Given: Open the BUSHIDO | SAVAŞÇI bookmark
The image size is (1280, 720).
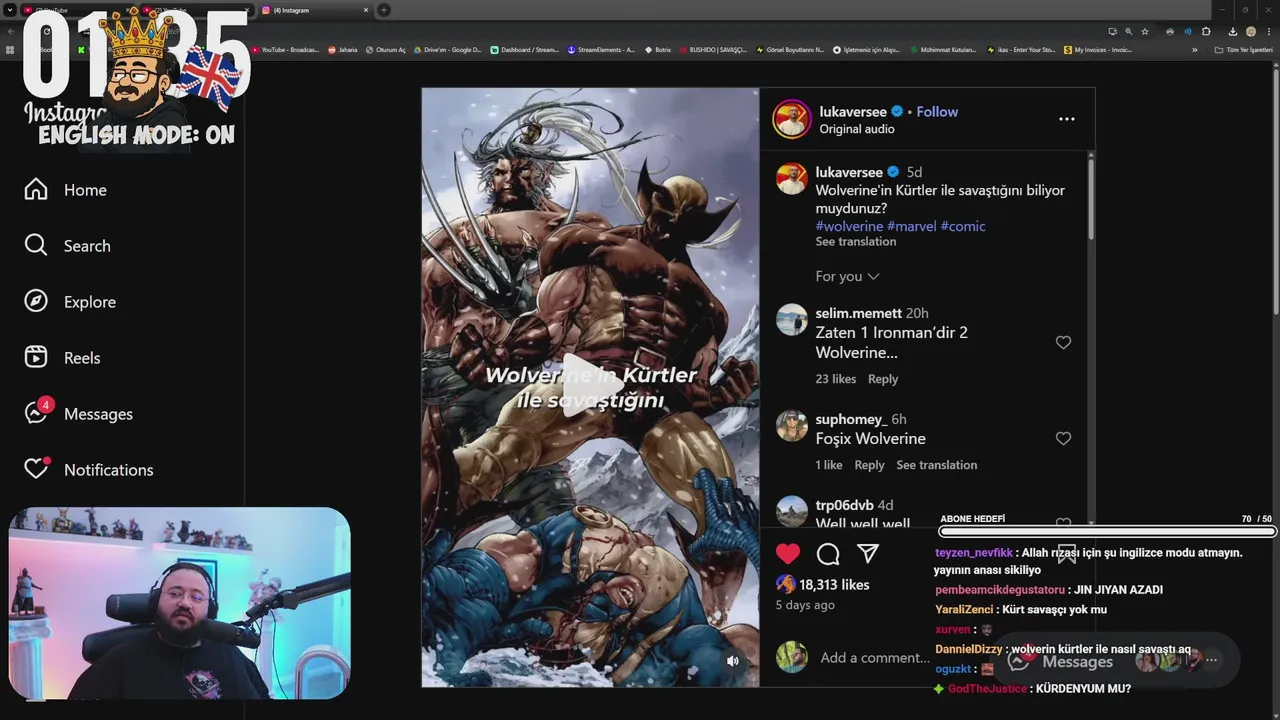Looking at the screenshot, I should point(713,50).
